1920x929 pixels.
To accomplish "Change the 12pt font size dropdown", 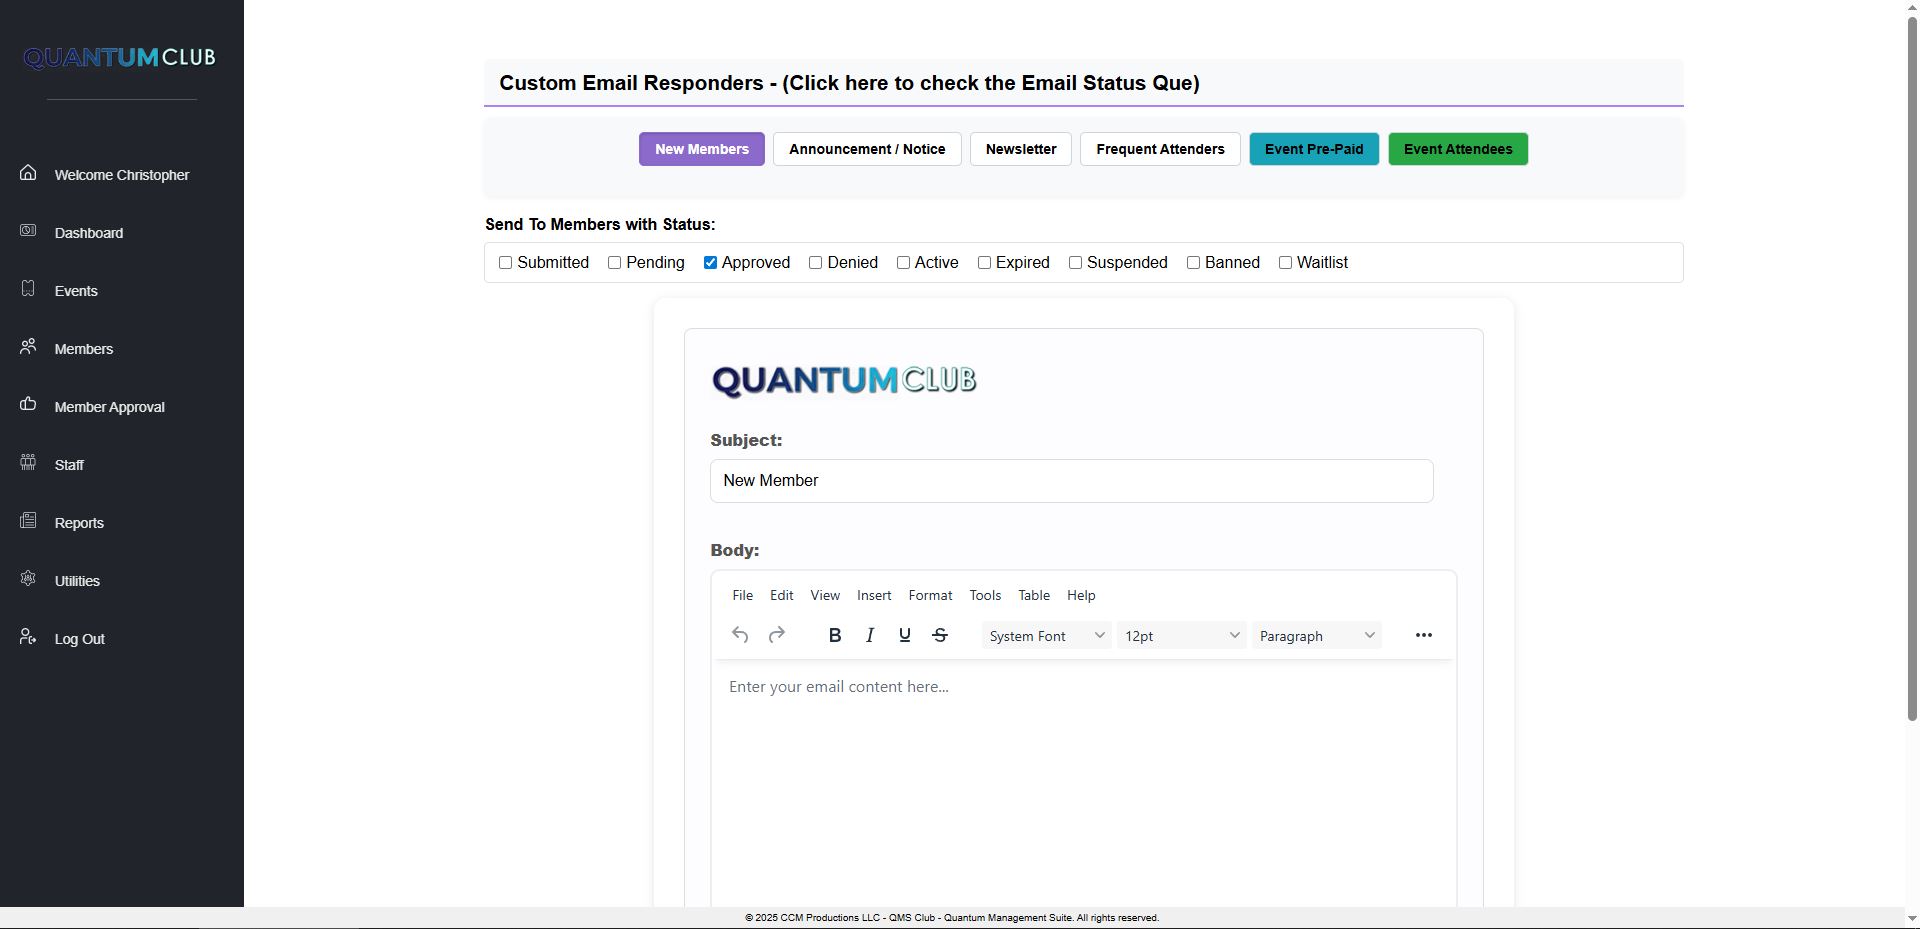I will pos(1180,635).
